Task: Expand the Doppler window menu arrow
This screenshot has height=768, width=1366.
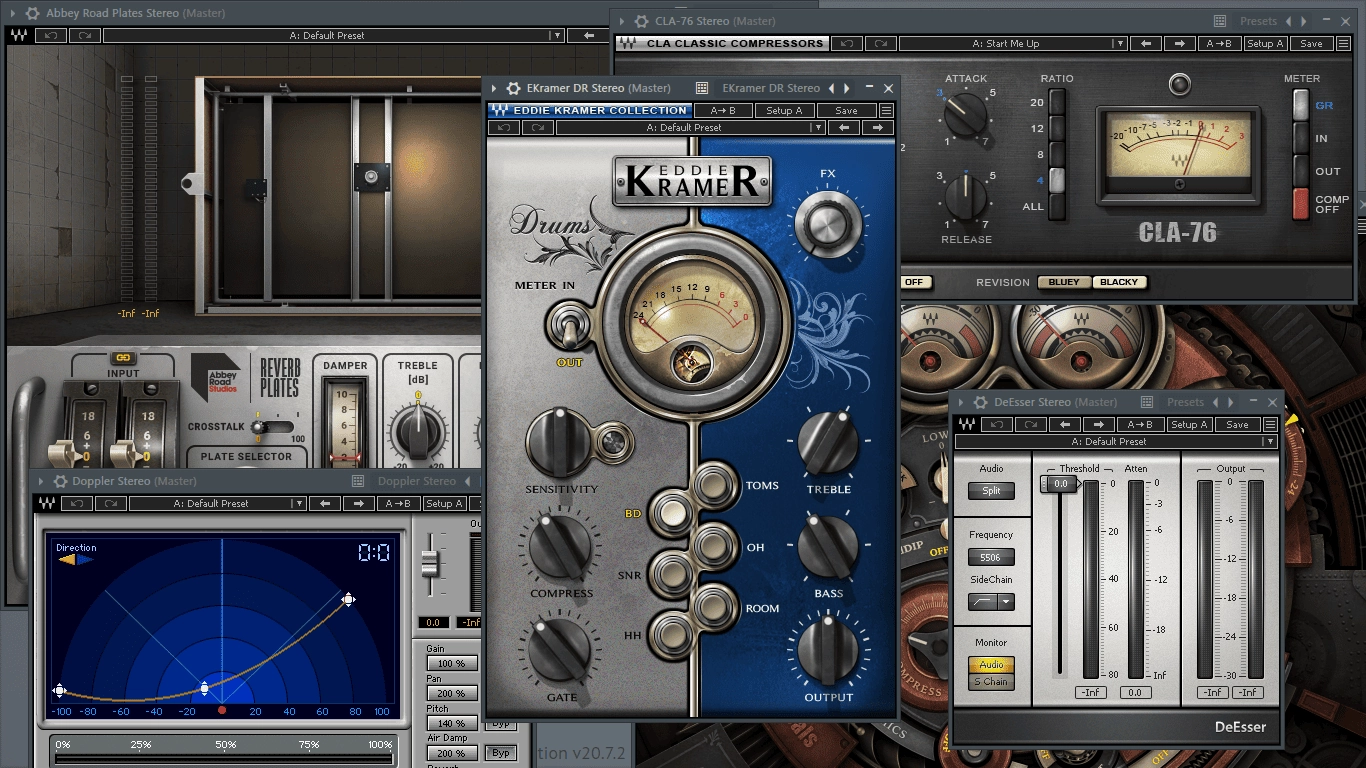Action: [x=42, y=481]
